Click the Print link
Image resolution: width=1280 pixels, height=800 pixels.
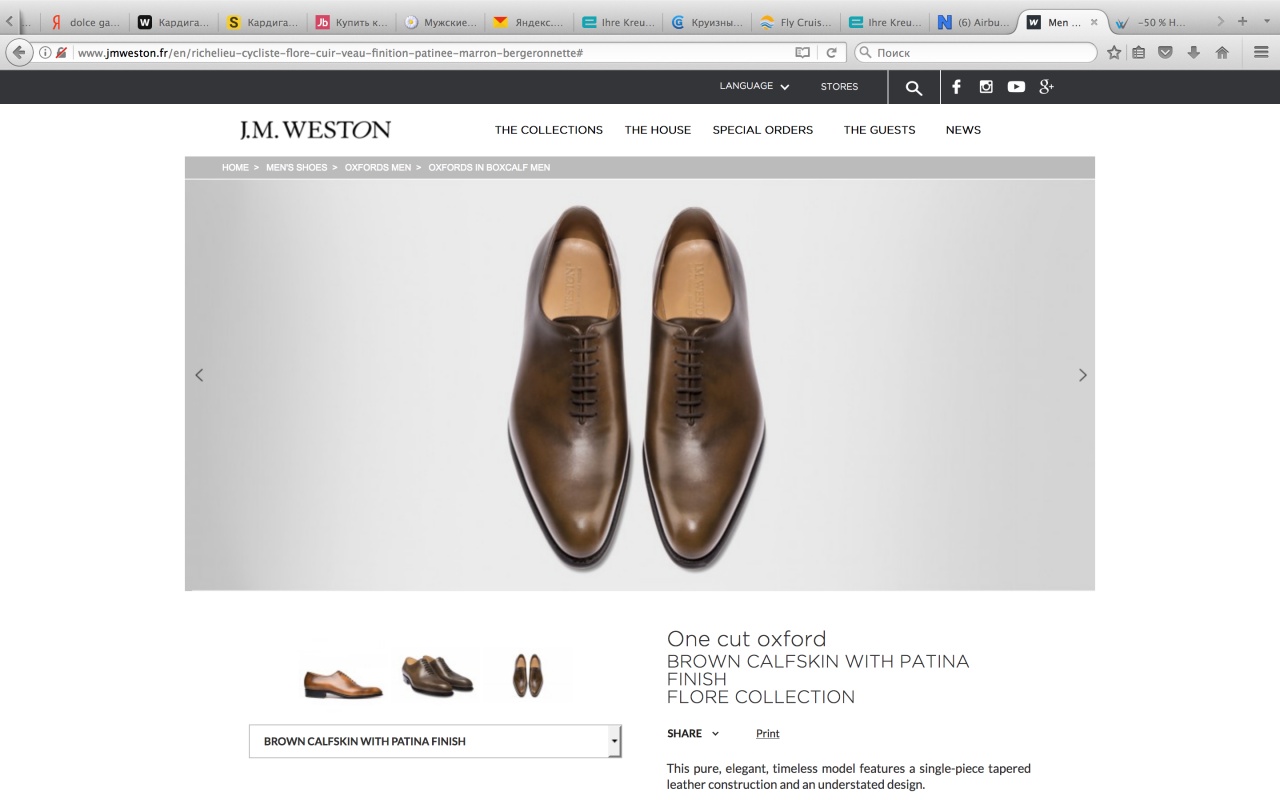767,734
